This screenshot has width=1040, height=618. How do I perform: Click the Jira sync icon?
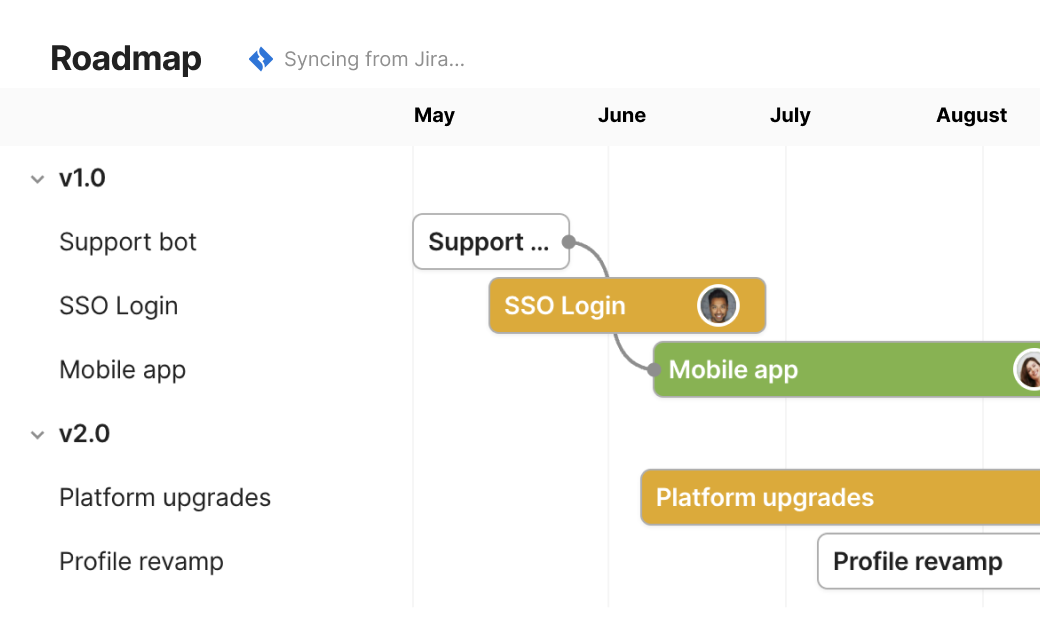(260, 58)
